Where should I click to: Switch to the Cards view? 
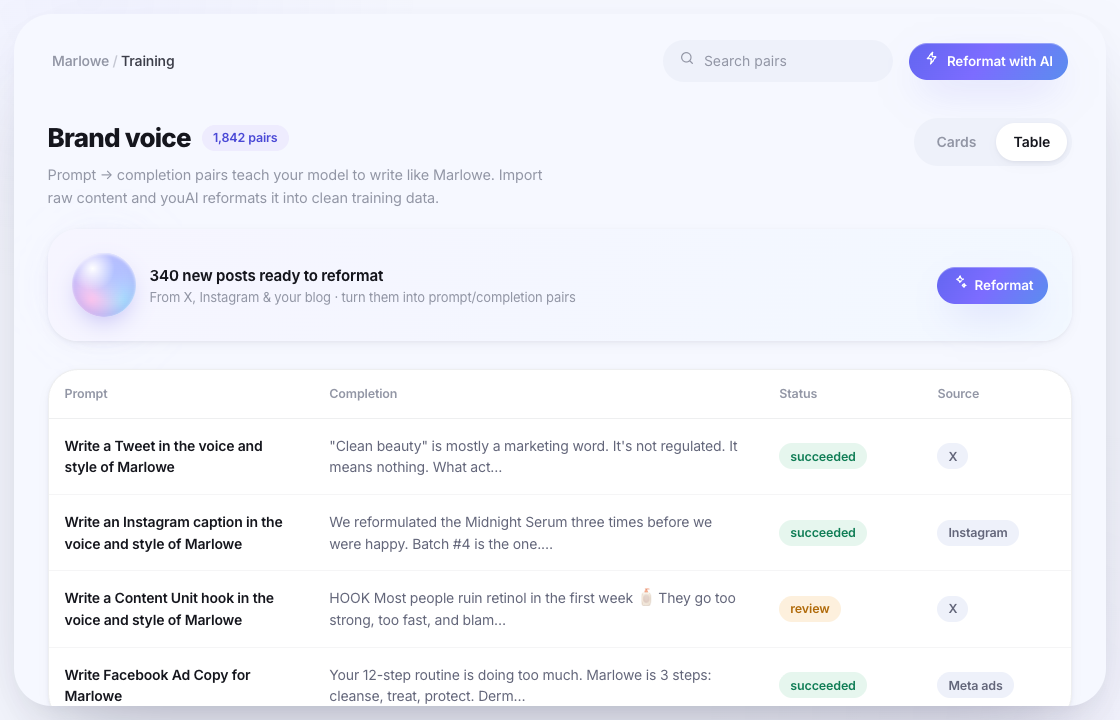click(x=956, y=142)
